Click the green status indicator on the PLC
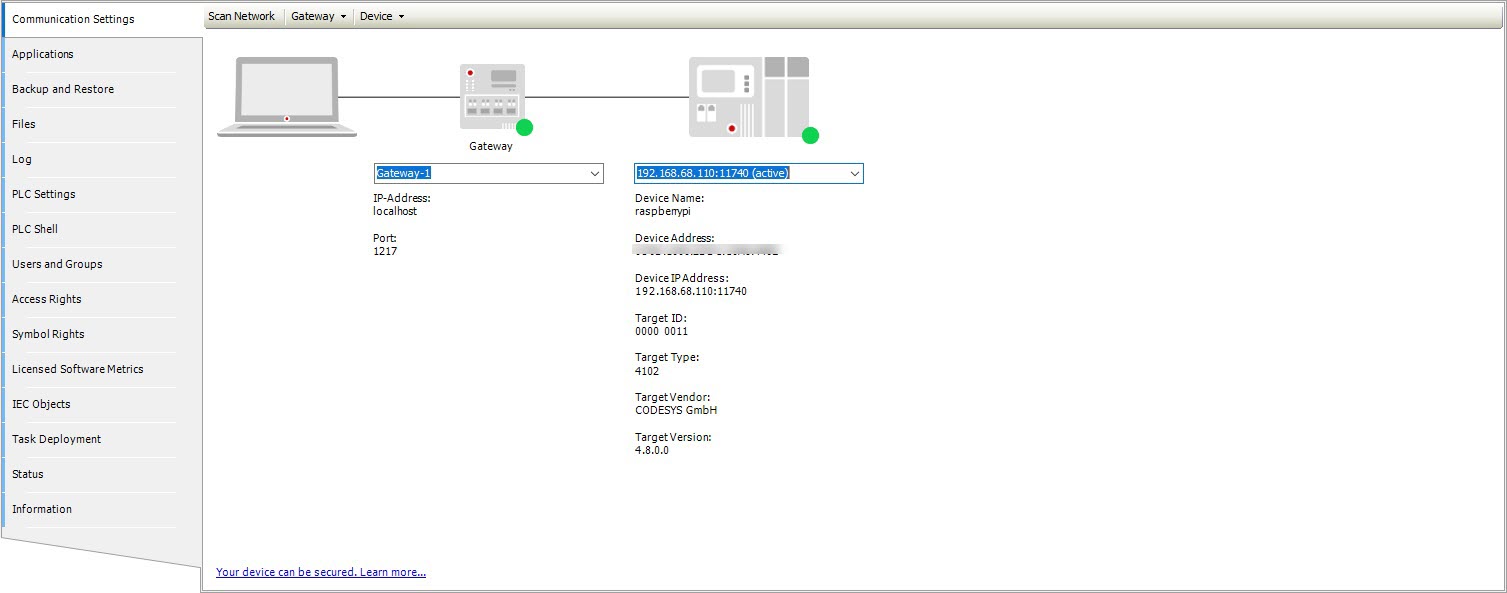The image size is (1507, 593). click(810, 134)
